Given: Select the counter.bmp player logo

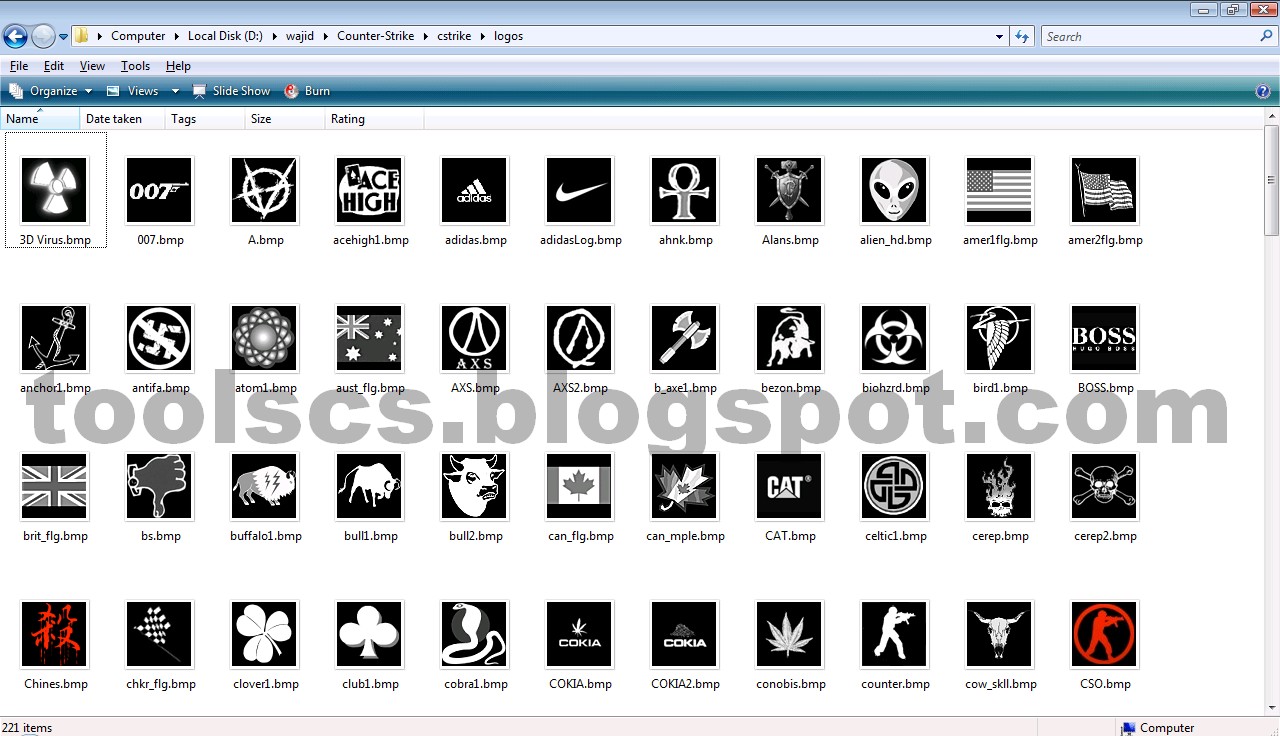Looking at the screenshot, I should coord(894,634).
